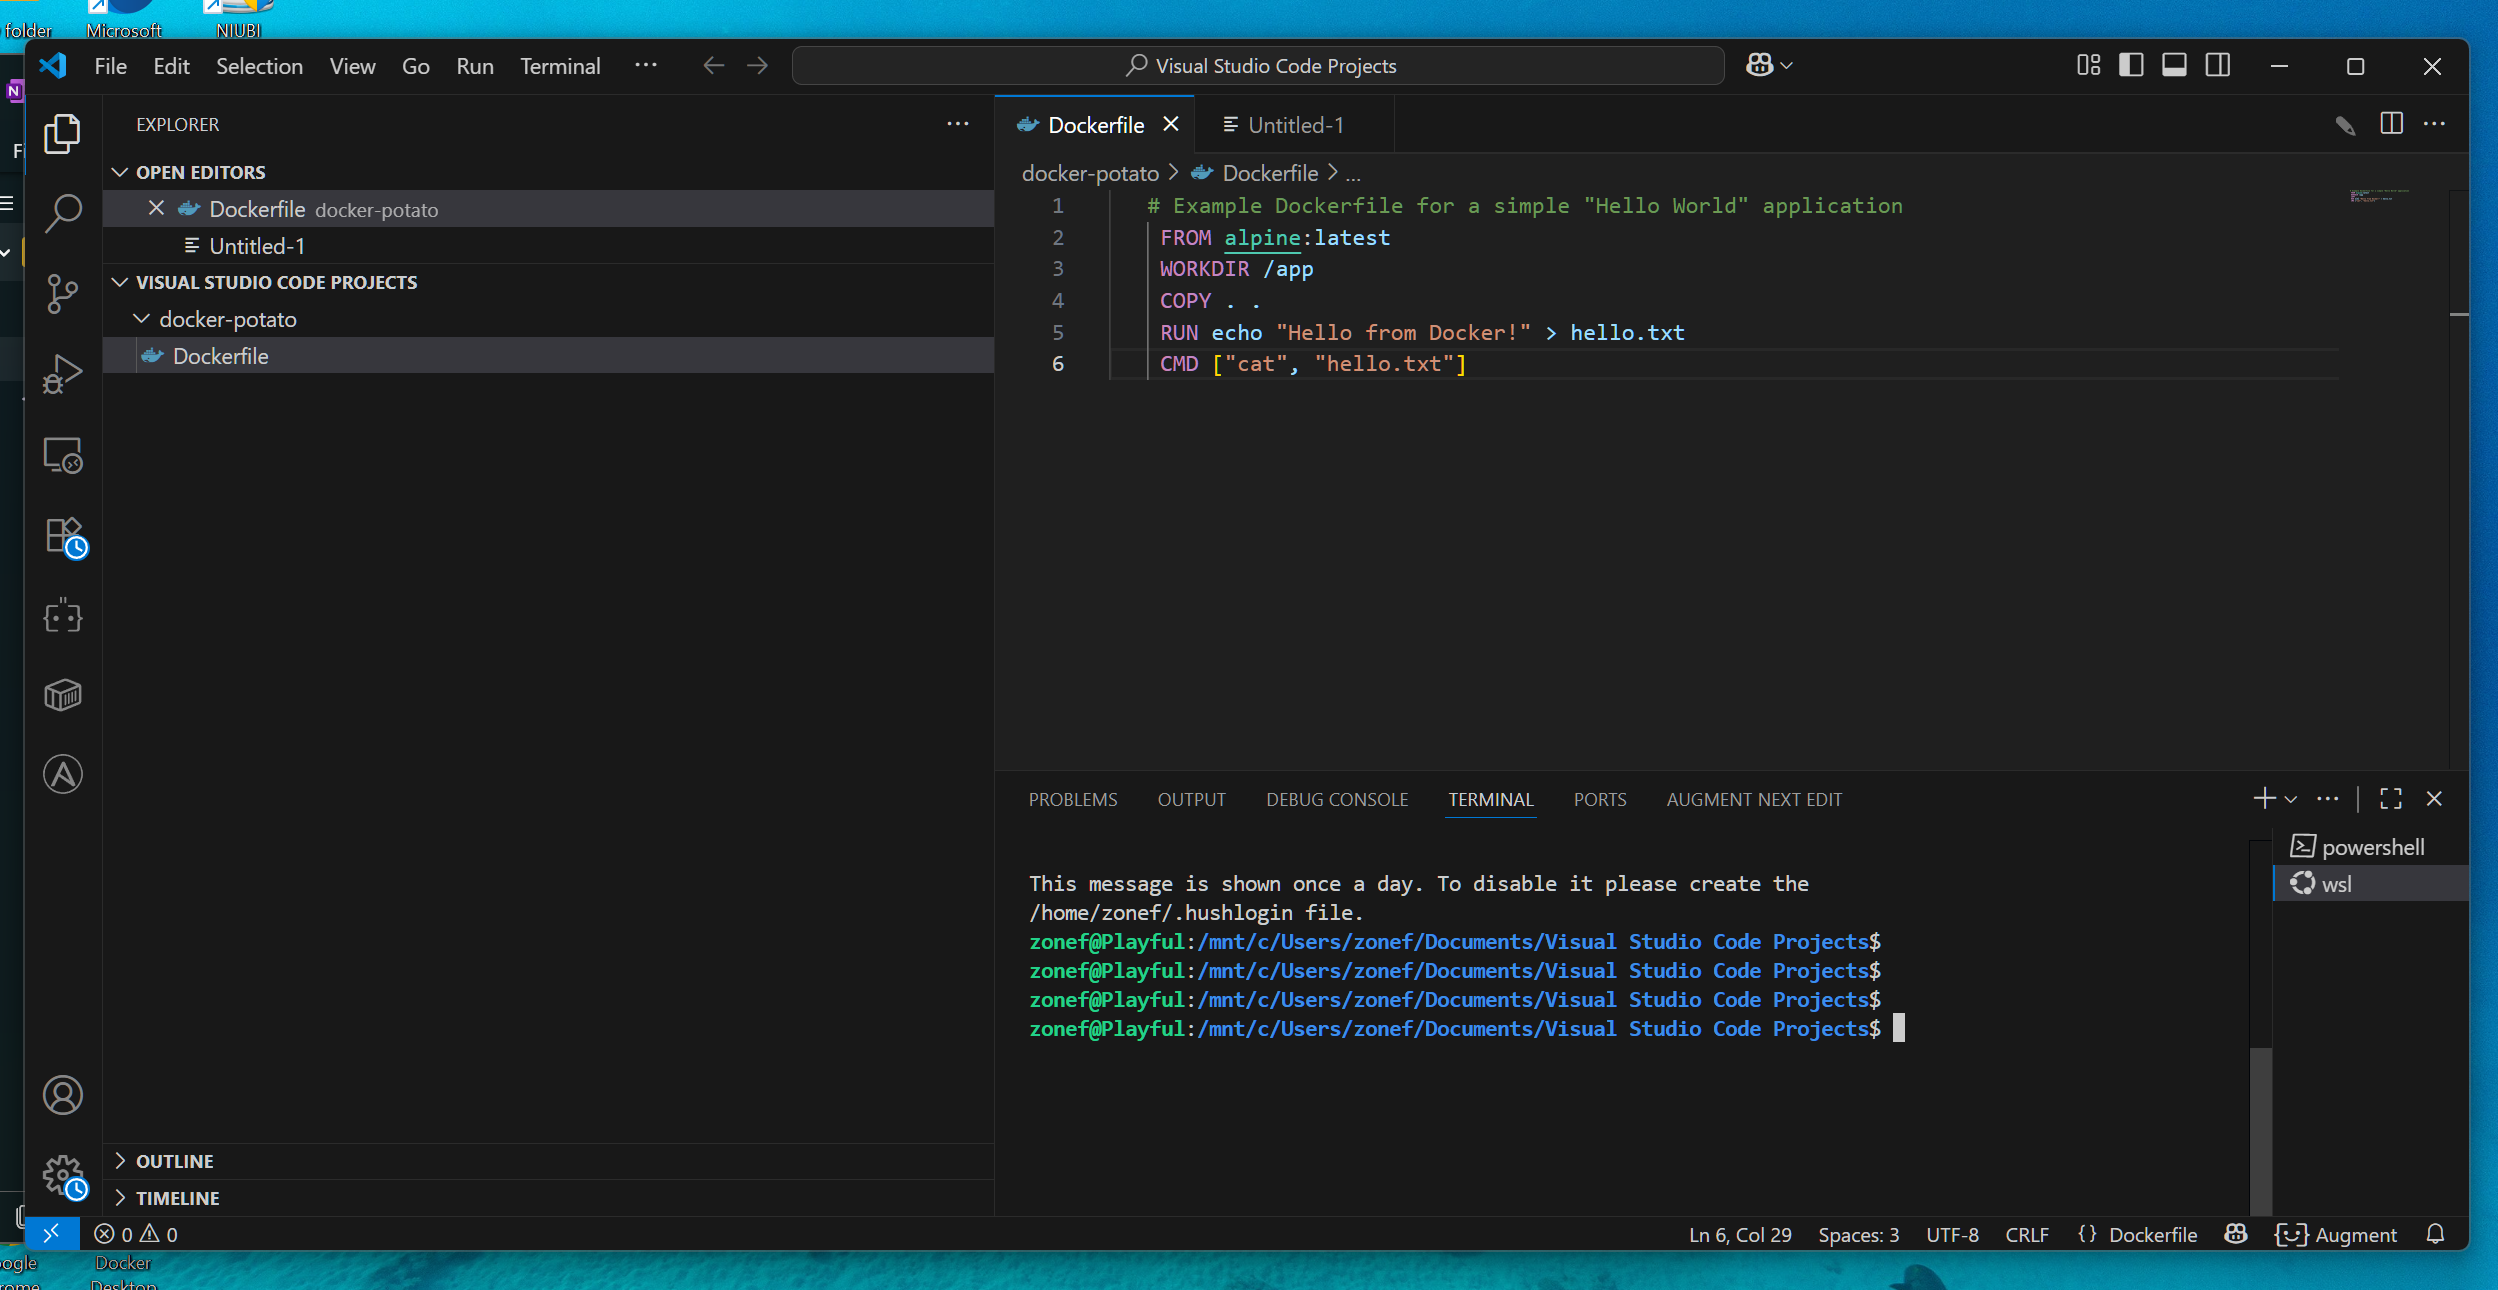This screenshot has width=2498, height=1290.
Task: Open the Terminal menu
Action: point(559,66)
